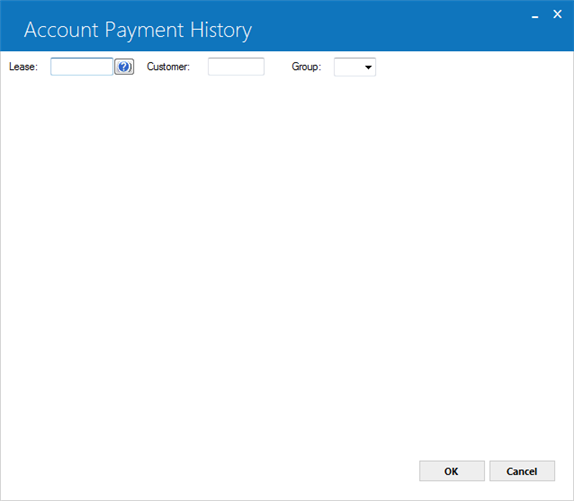Focus the Lease input field
Screen dimensions: 574x501
[82, 67]
